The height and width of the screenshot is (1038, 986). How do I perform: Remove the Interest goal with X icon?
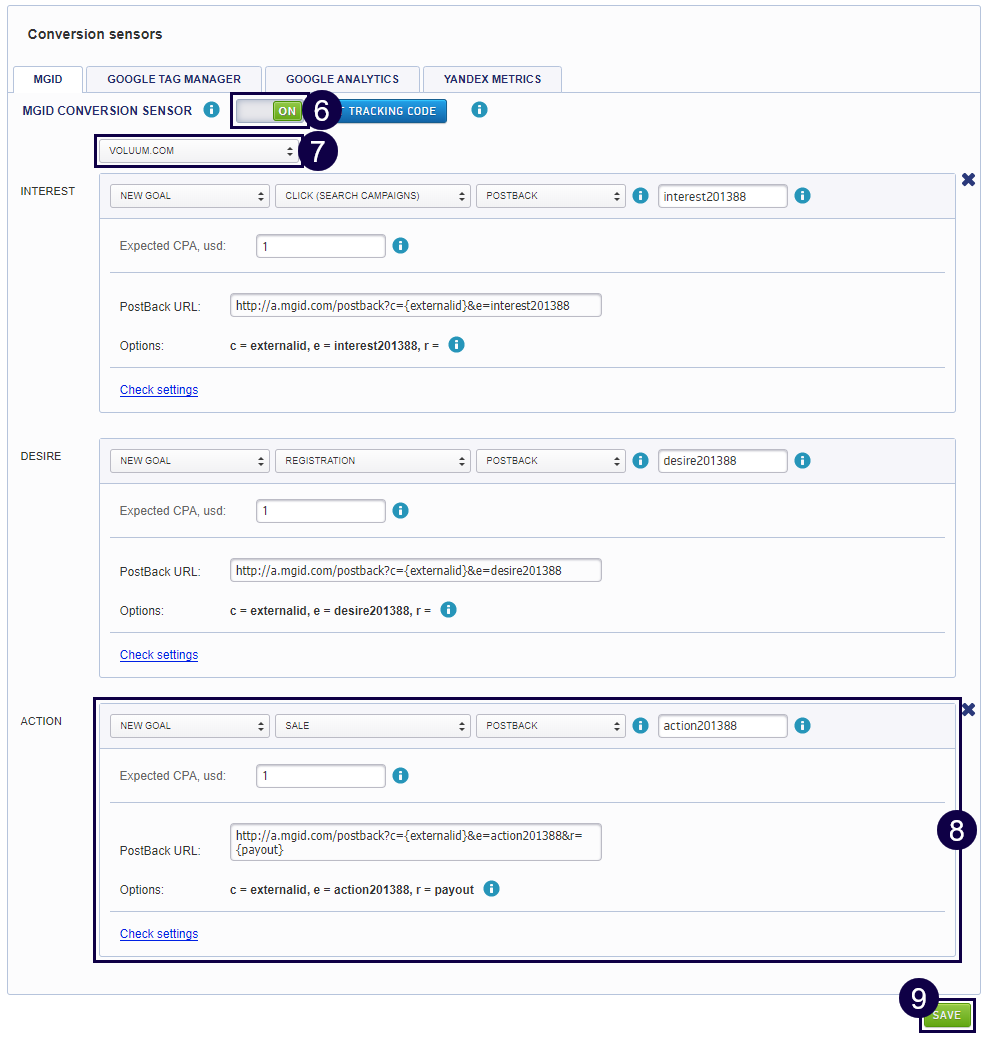[x=968, y=180]
